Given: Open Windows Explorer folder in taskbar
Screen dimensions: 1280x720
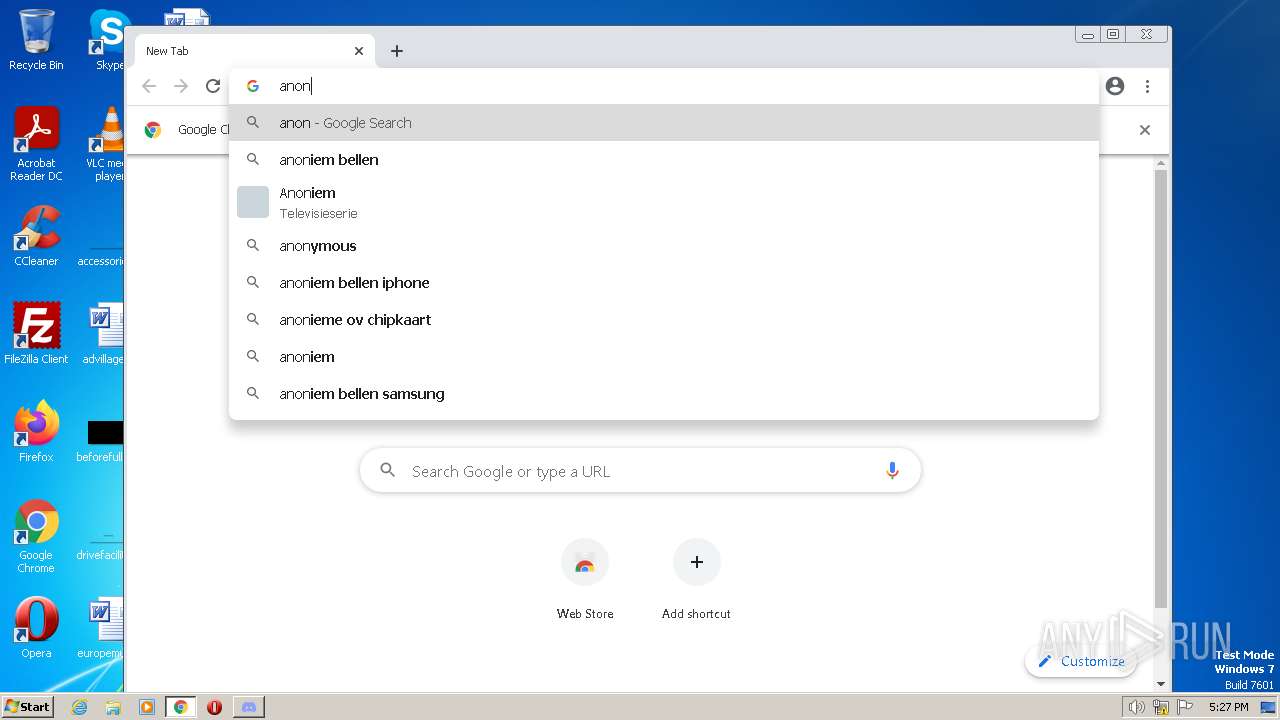Looking at the screenshot, I should [x=113, y=707].
